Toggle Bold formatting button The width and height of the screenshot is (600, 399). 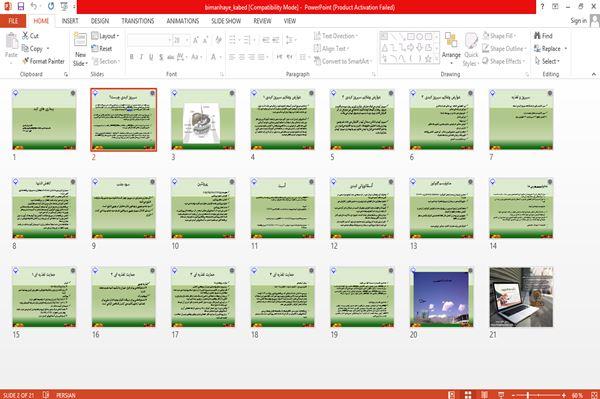point(132,57)
